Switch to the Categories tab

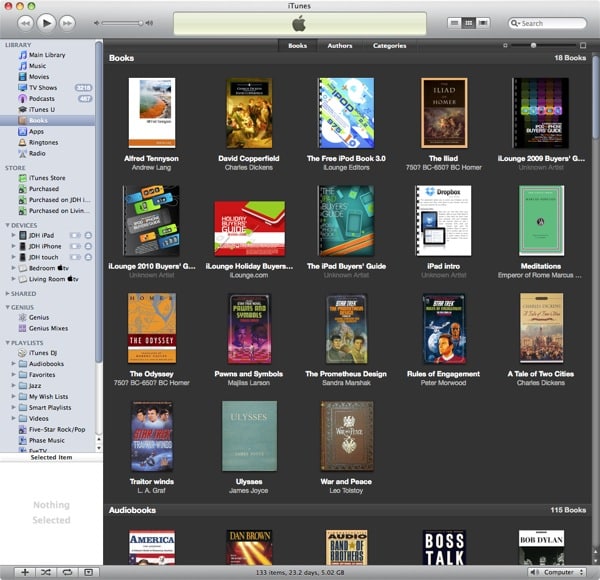[390, 46]
